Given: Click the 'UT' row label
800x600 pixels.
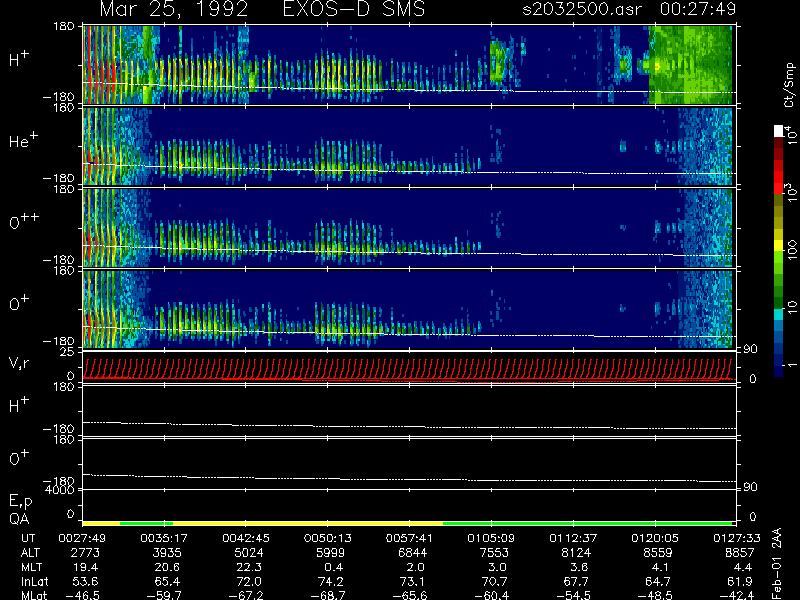Looking at the screenshot, I should (28, 538).
